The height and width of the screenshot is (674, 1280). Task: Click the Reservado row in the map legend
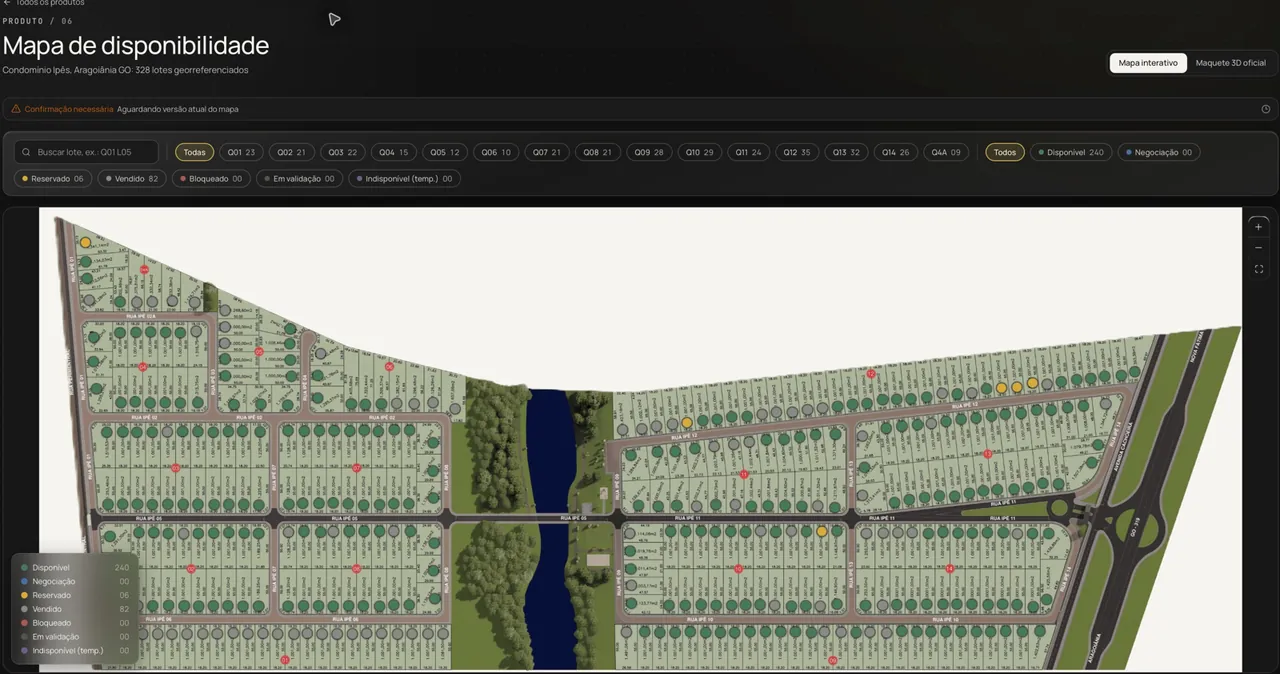(x=75, y=595)
